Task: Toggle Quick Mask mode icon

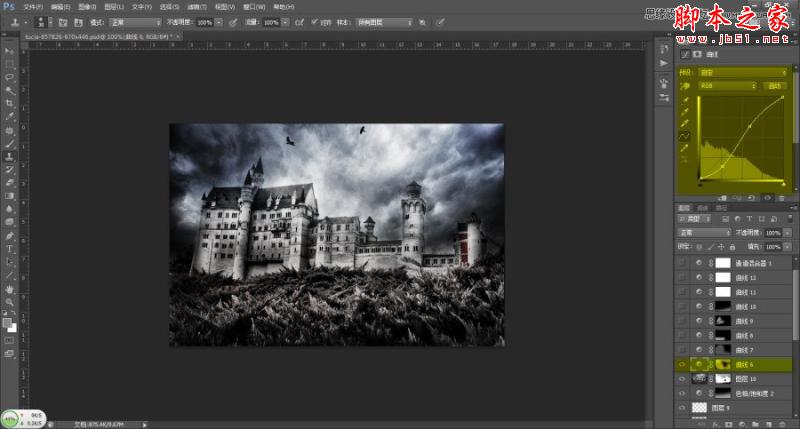Action: click(9, 340)
